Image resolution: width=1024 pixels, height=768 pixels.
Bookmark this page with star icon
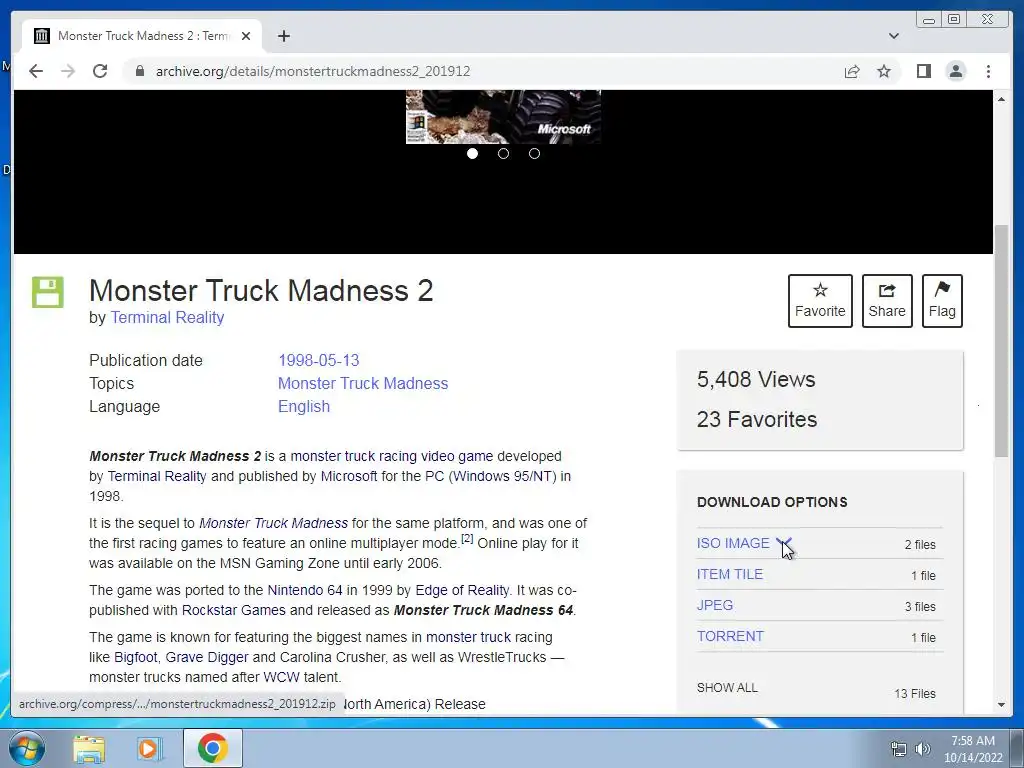(884, 71)
